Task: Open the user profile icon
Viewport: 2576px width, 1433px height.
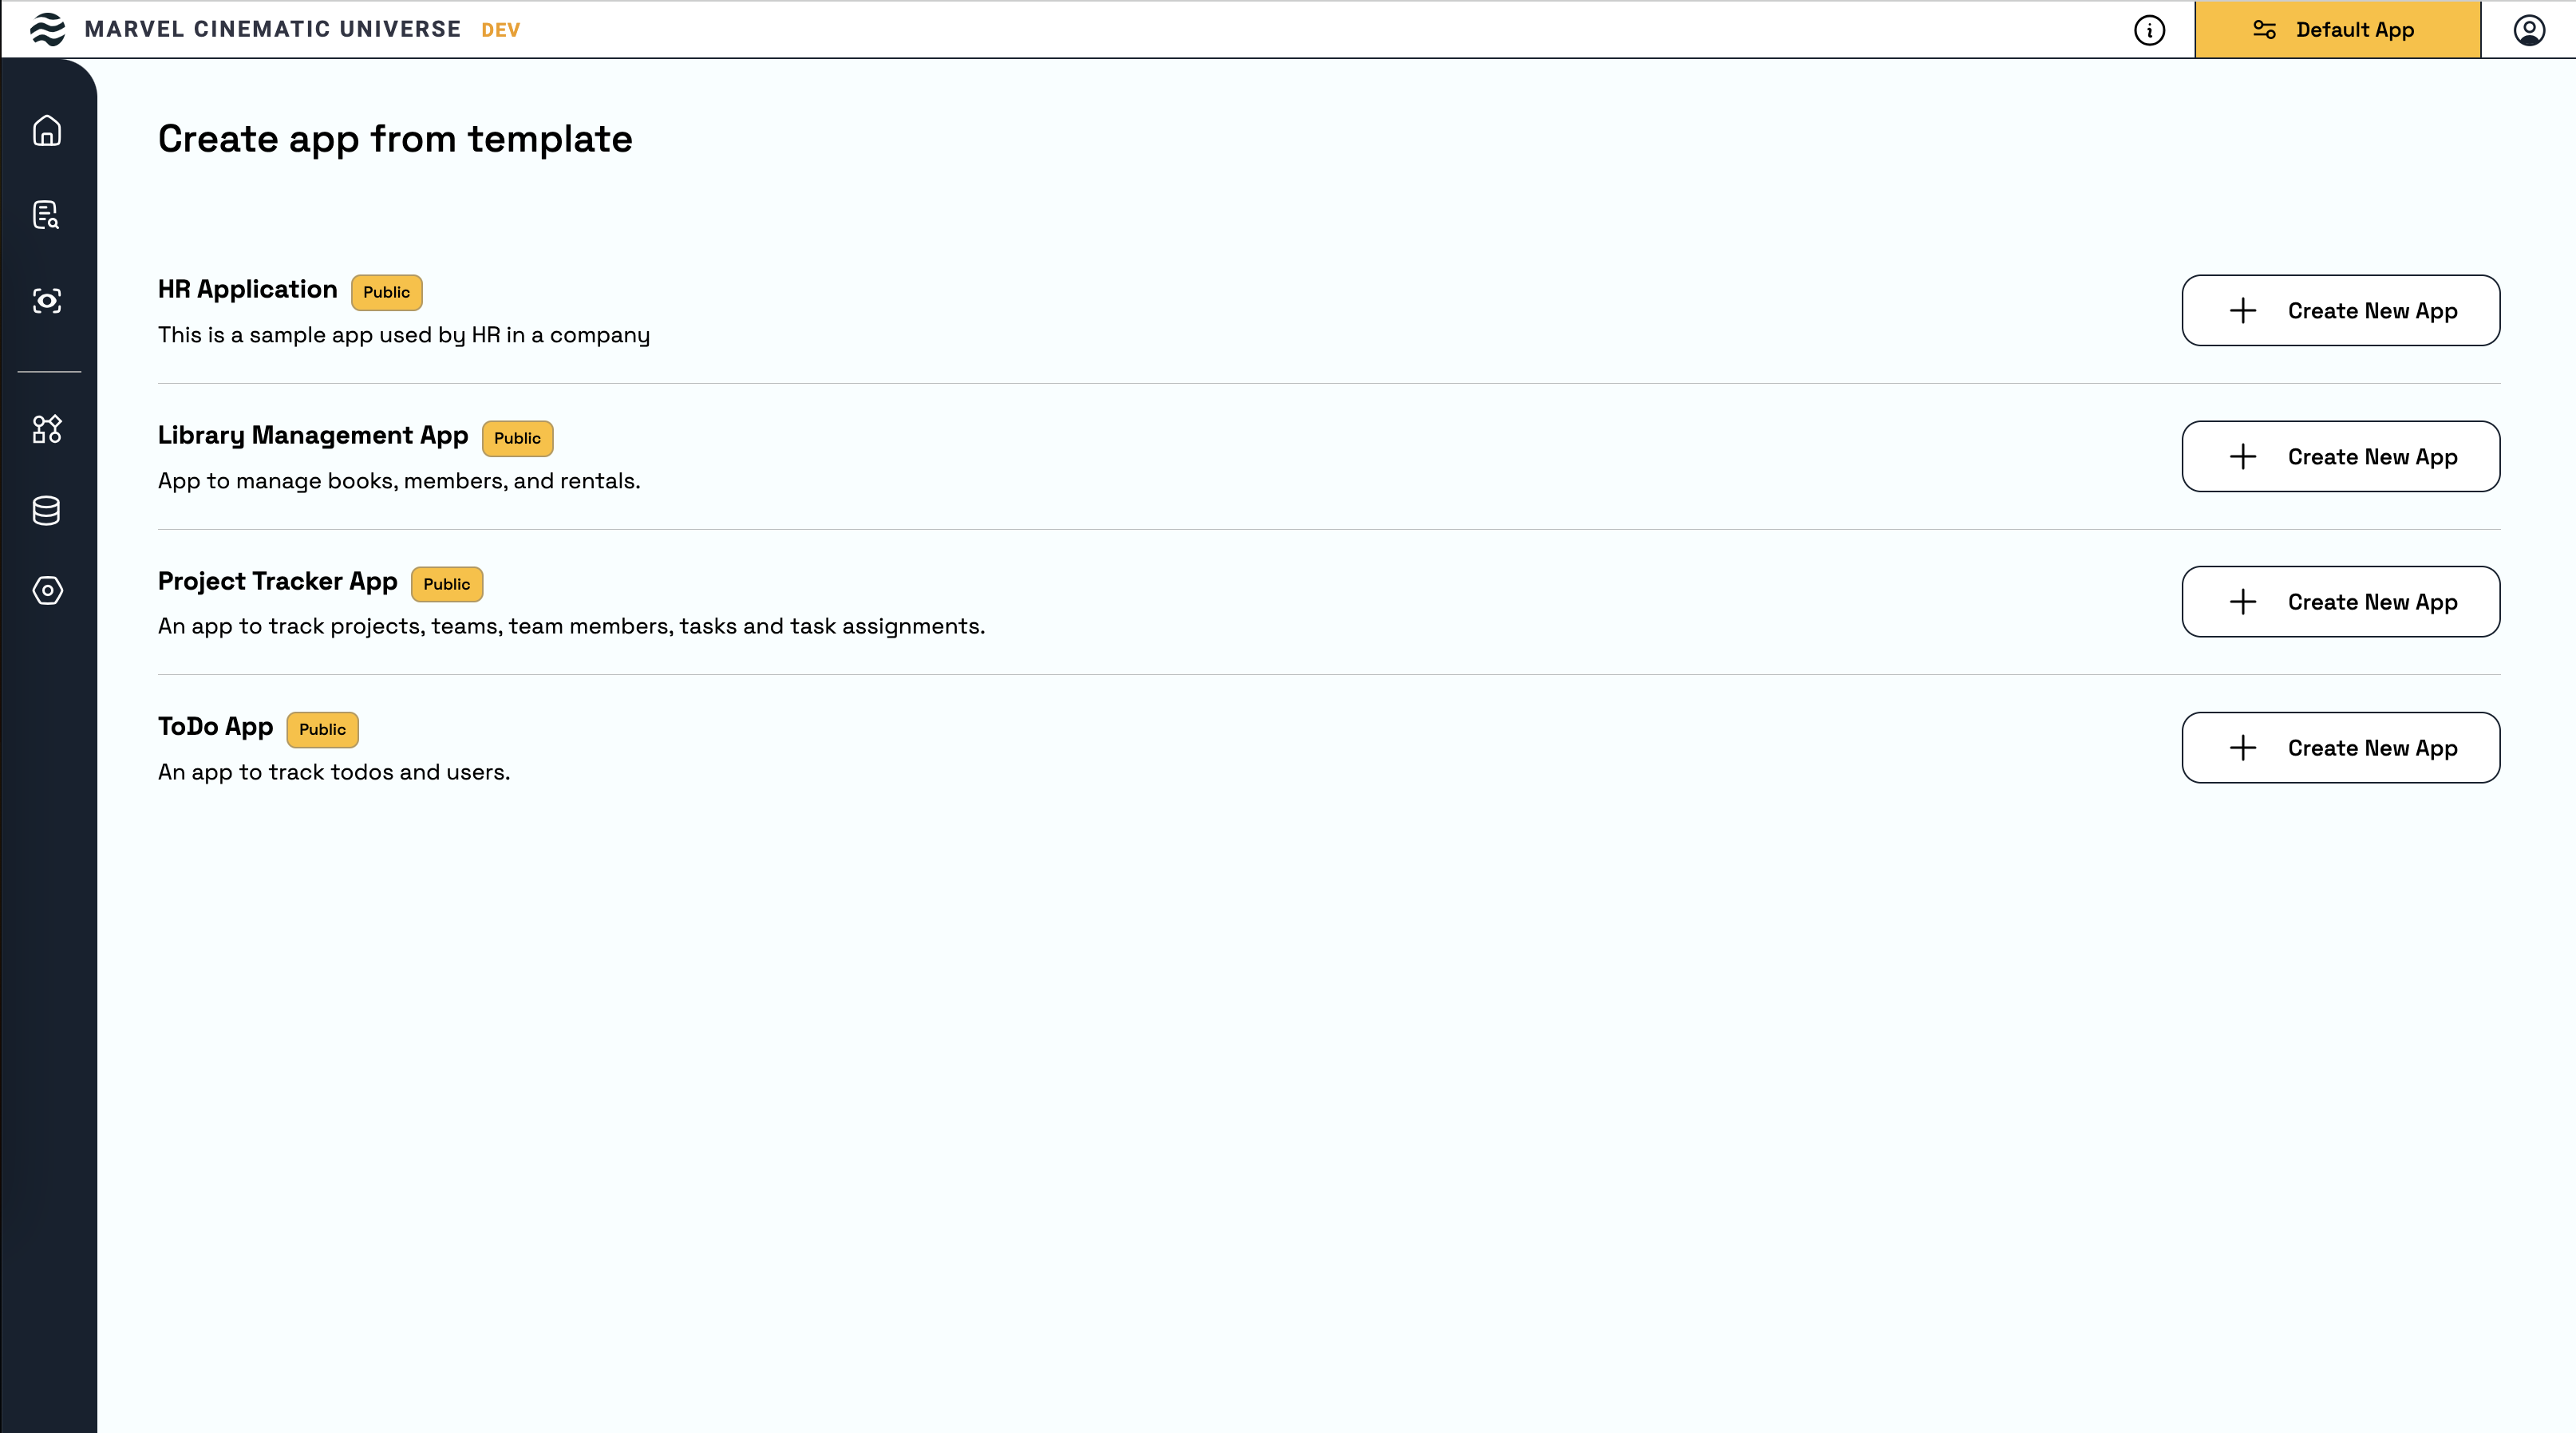Action: [x=2528, y=30]
